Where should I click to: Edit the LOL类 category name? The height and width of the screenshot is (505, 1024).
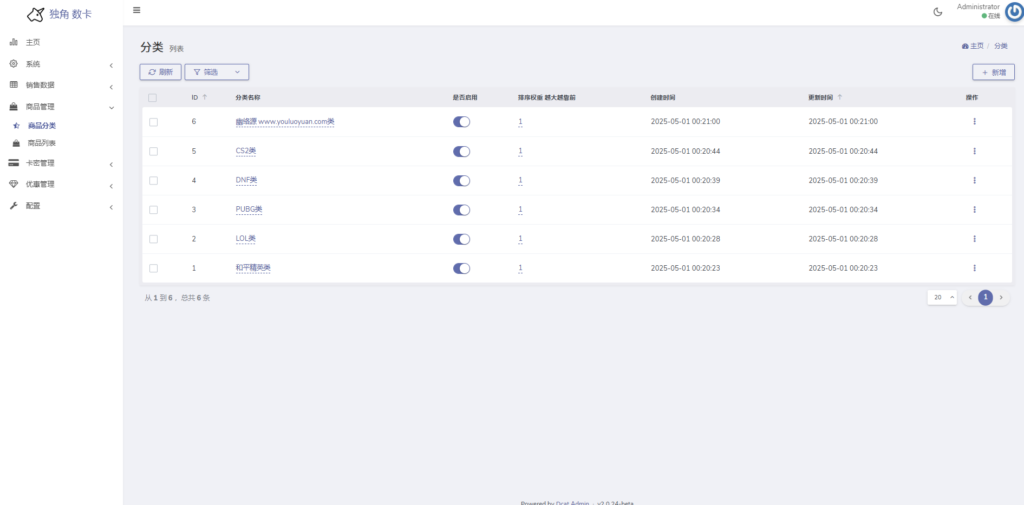[246, 239]
